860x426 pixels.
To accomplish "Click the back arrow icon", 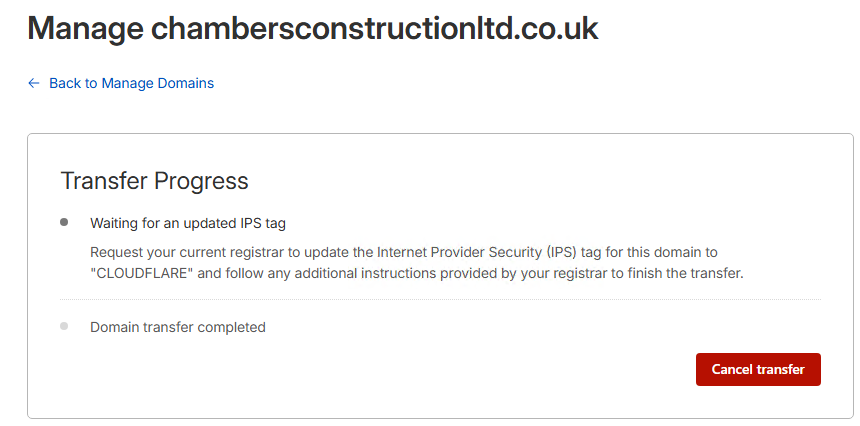I will tap(34, 83).
